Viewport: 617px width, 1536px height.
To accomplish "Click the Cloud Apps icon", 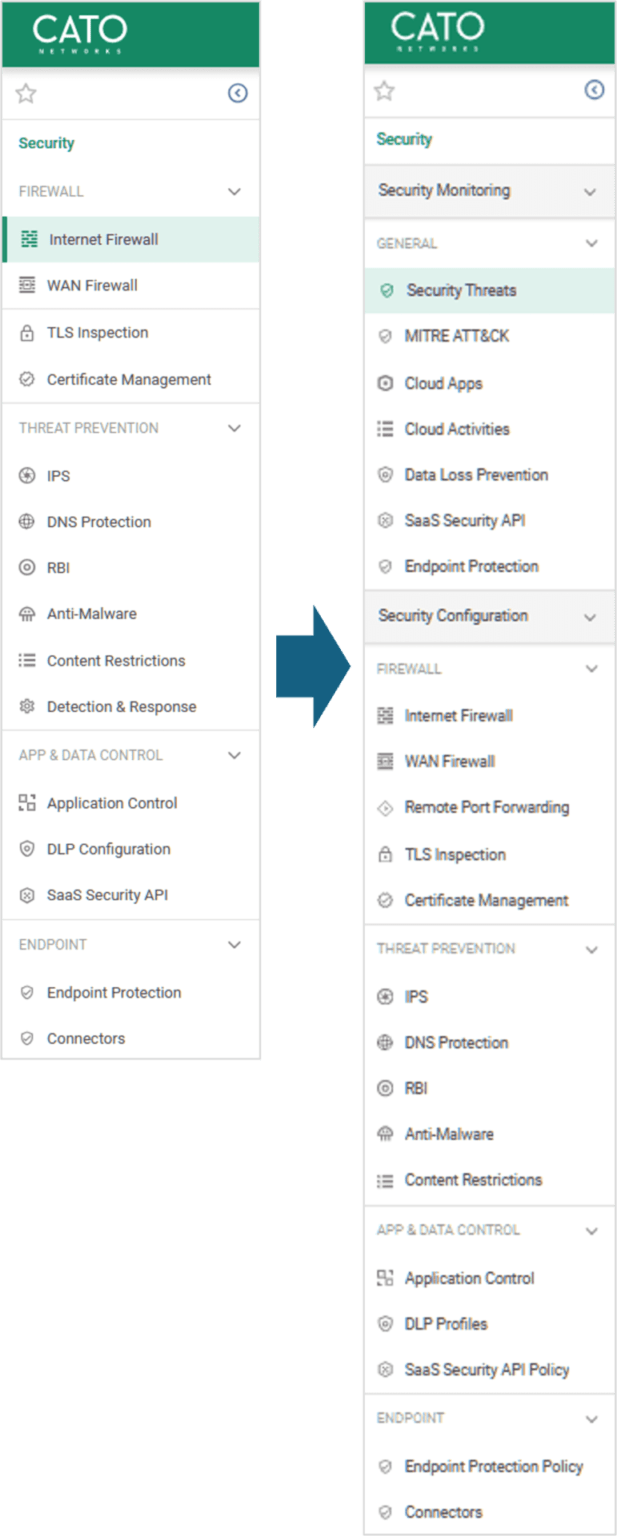I will click(x=385, y=383).
